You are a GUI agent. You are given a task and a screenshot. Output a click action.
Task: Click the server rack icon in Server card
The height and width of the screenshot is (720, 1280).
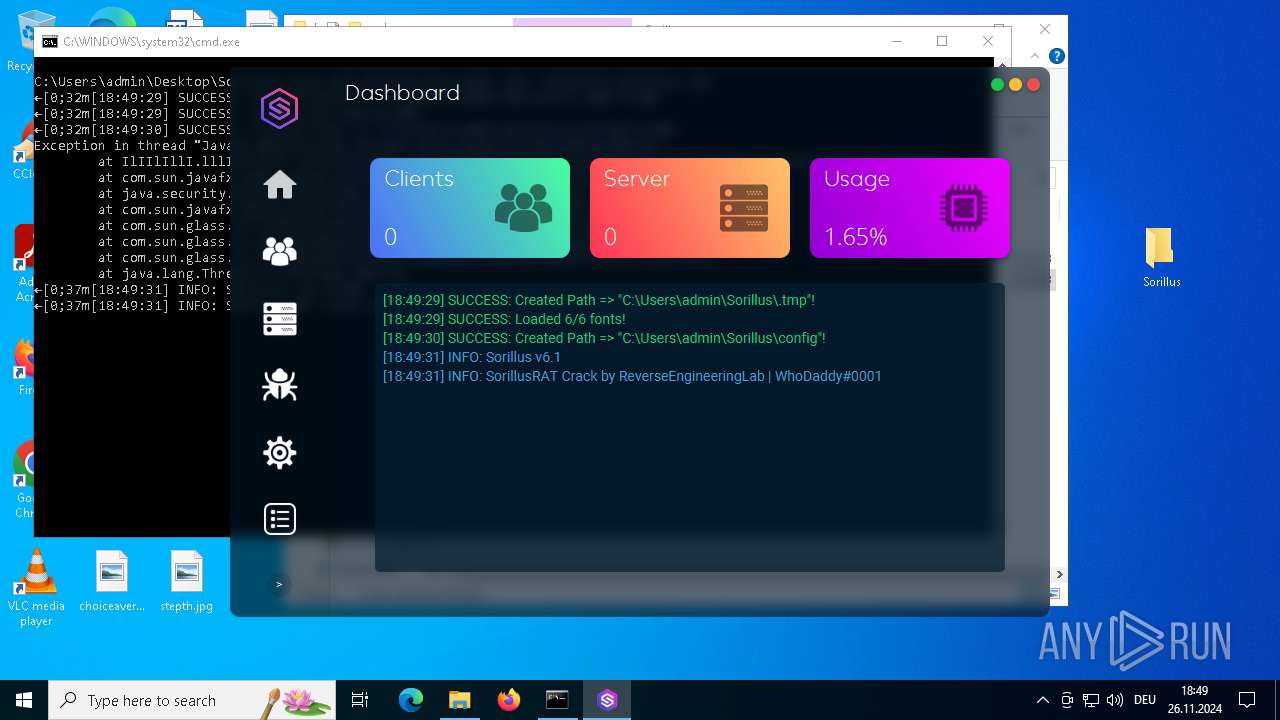[744, 208]
